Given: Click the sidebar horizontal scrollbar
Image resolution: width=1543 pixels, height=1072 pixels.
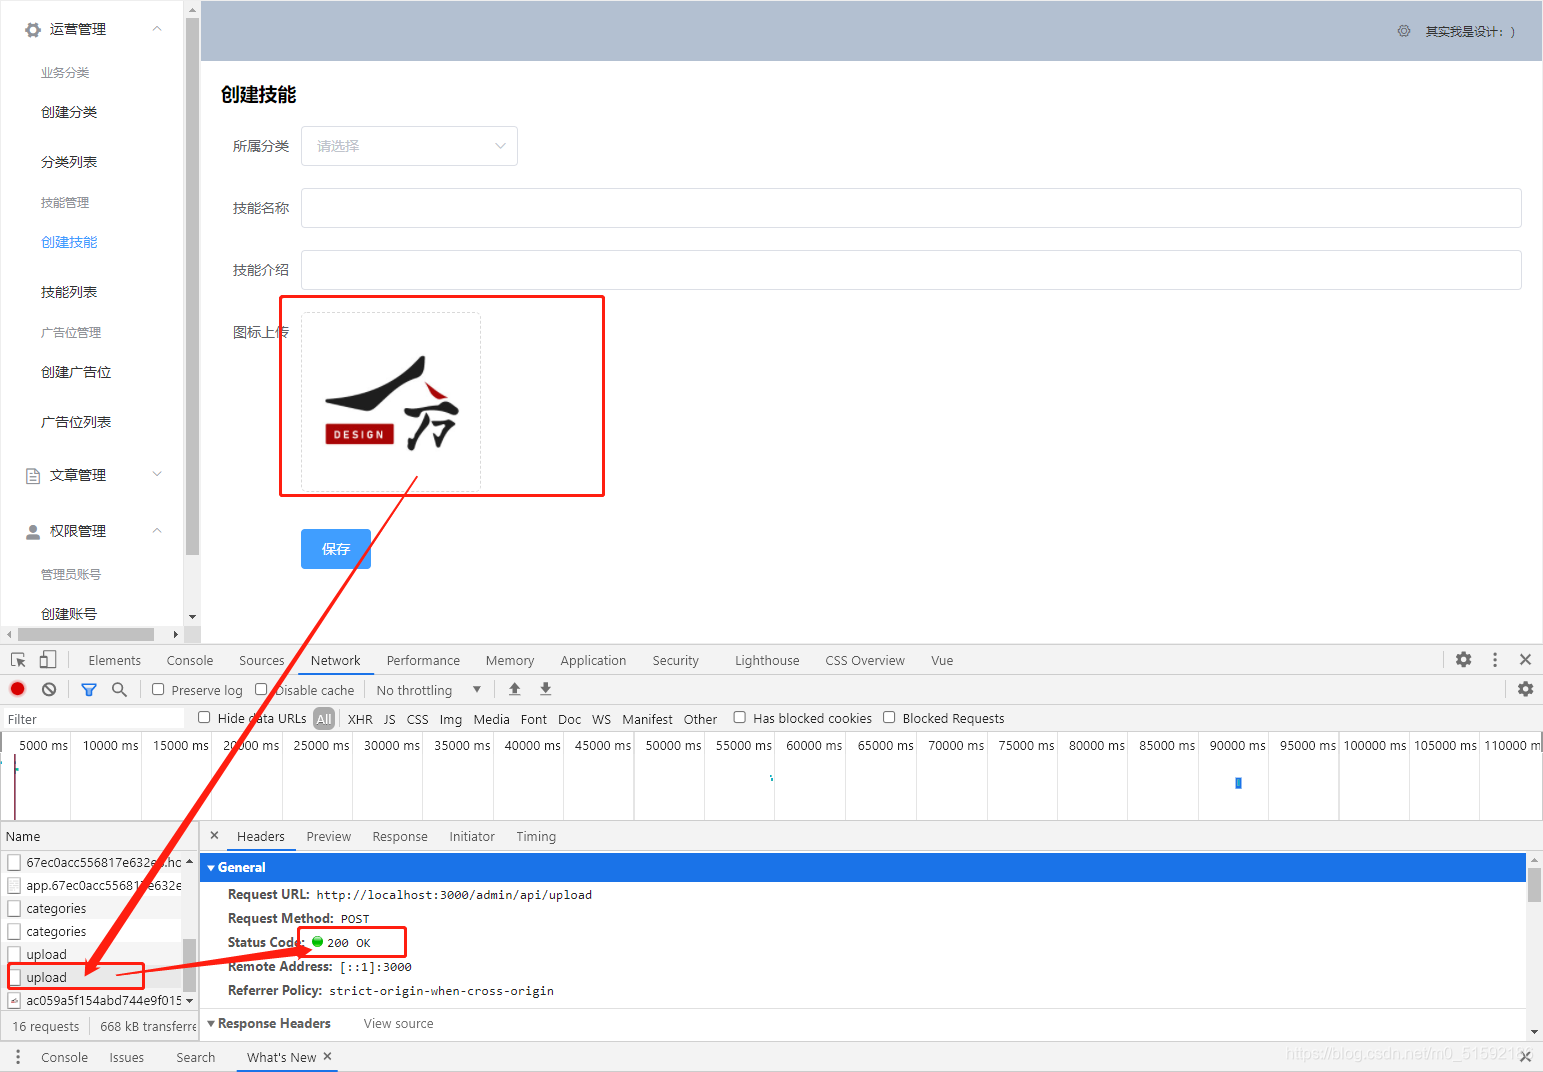Looking at the screenshot, I should click(86, 634).
